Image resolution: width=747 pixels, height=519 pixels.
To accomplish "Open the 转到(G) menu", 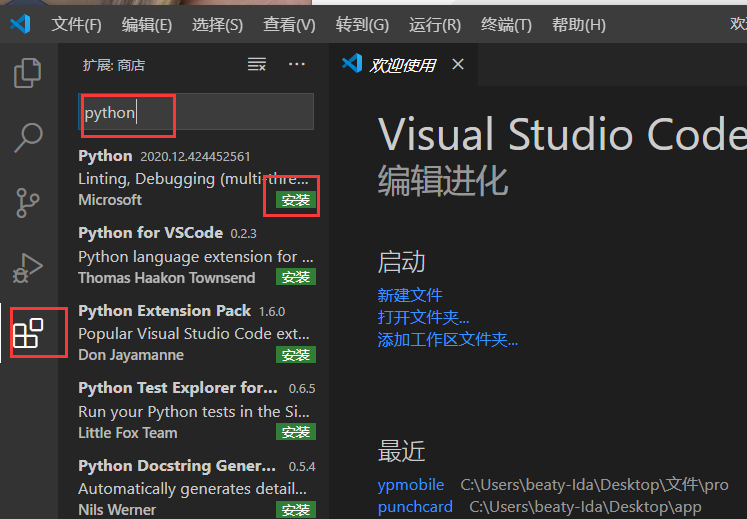I will click(362, 24).
